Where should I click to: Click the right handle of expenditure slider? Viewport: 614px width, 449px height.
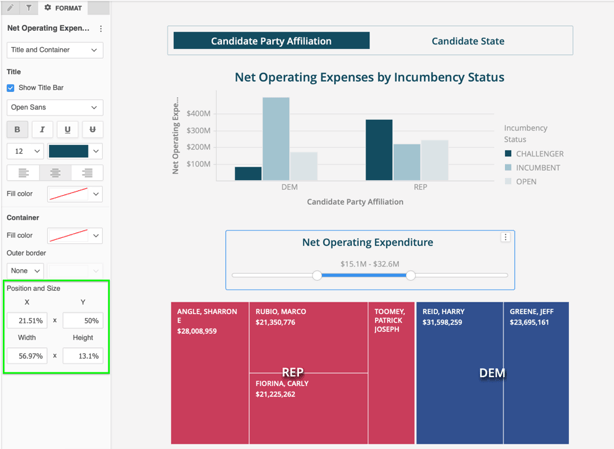410,275
